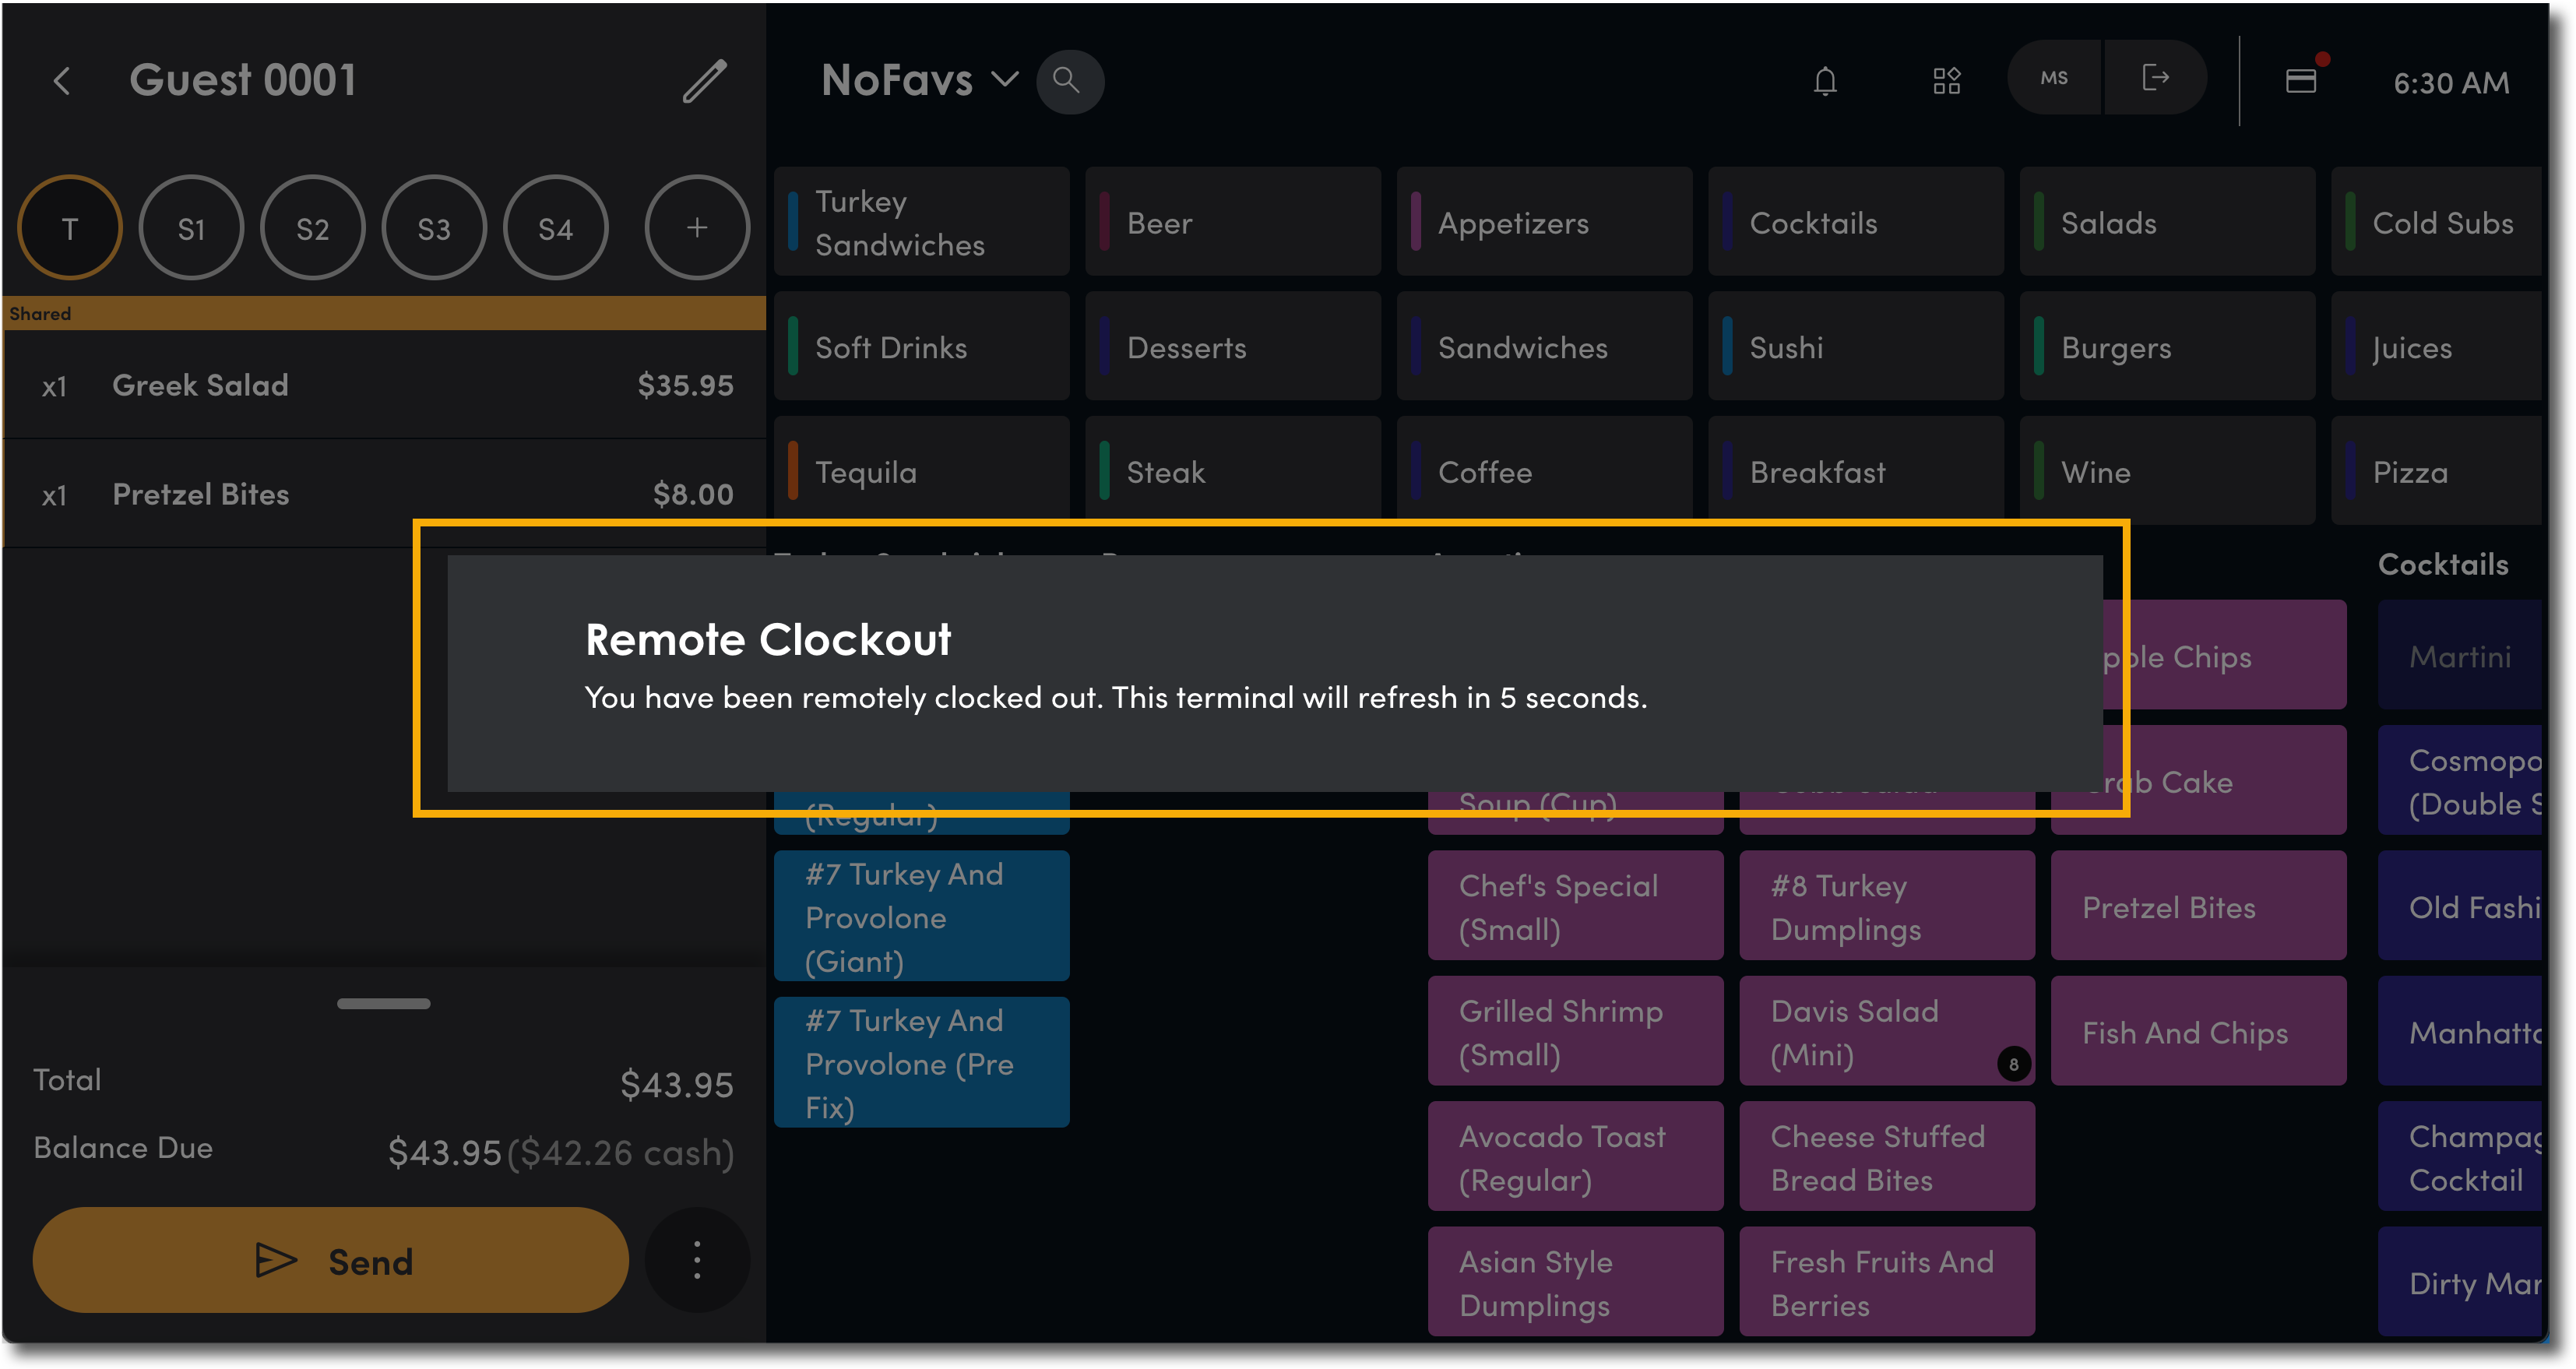This screenshot has height=1369, width=2576.
Task: Select seat S3
Action: [434, 228]
